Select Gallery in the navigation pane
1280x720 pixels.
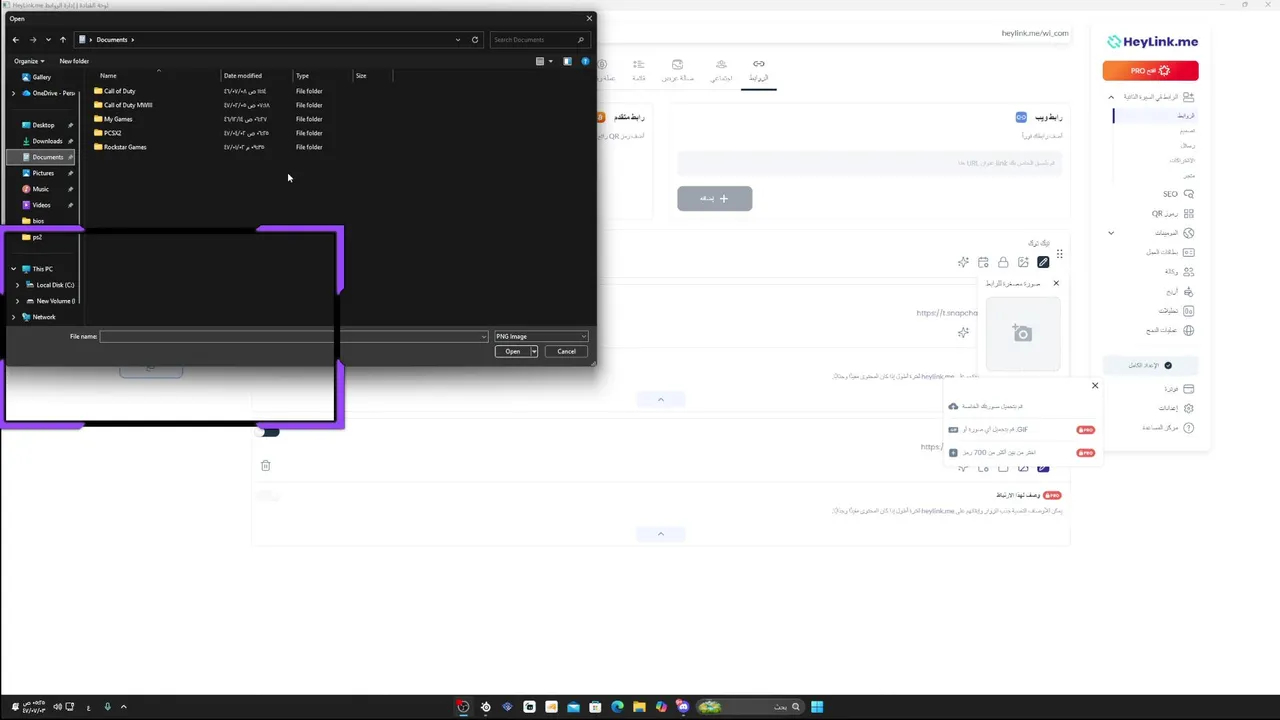(x=41, y=77)
